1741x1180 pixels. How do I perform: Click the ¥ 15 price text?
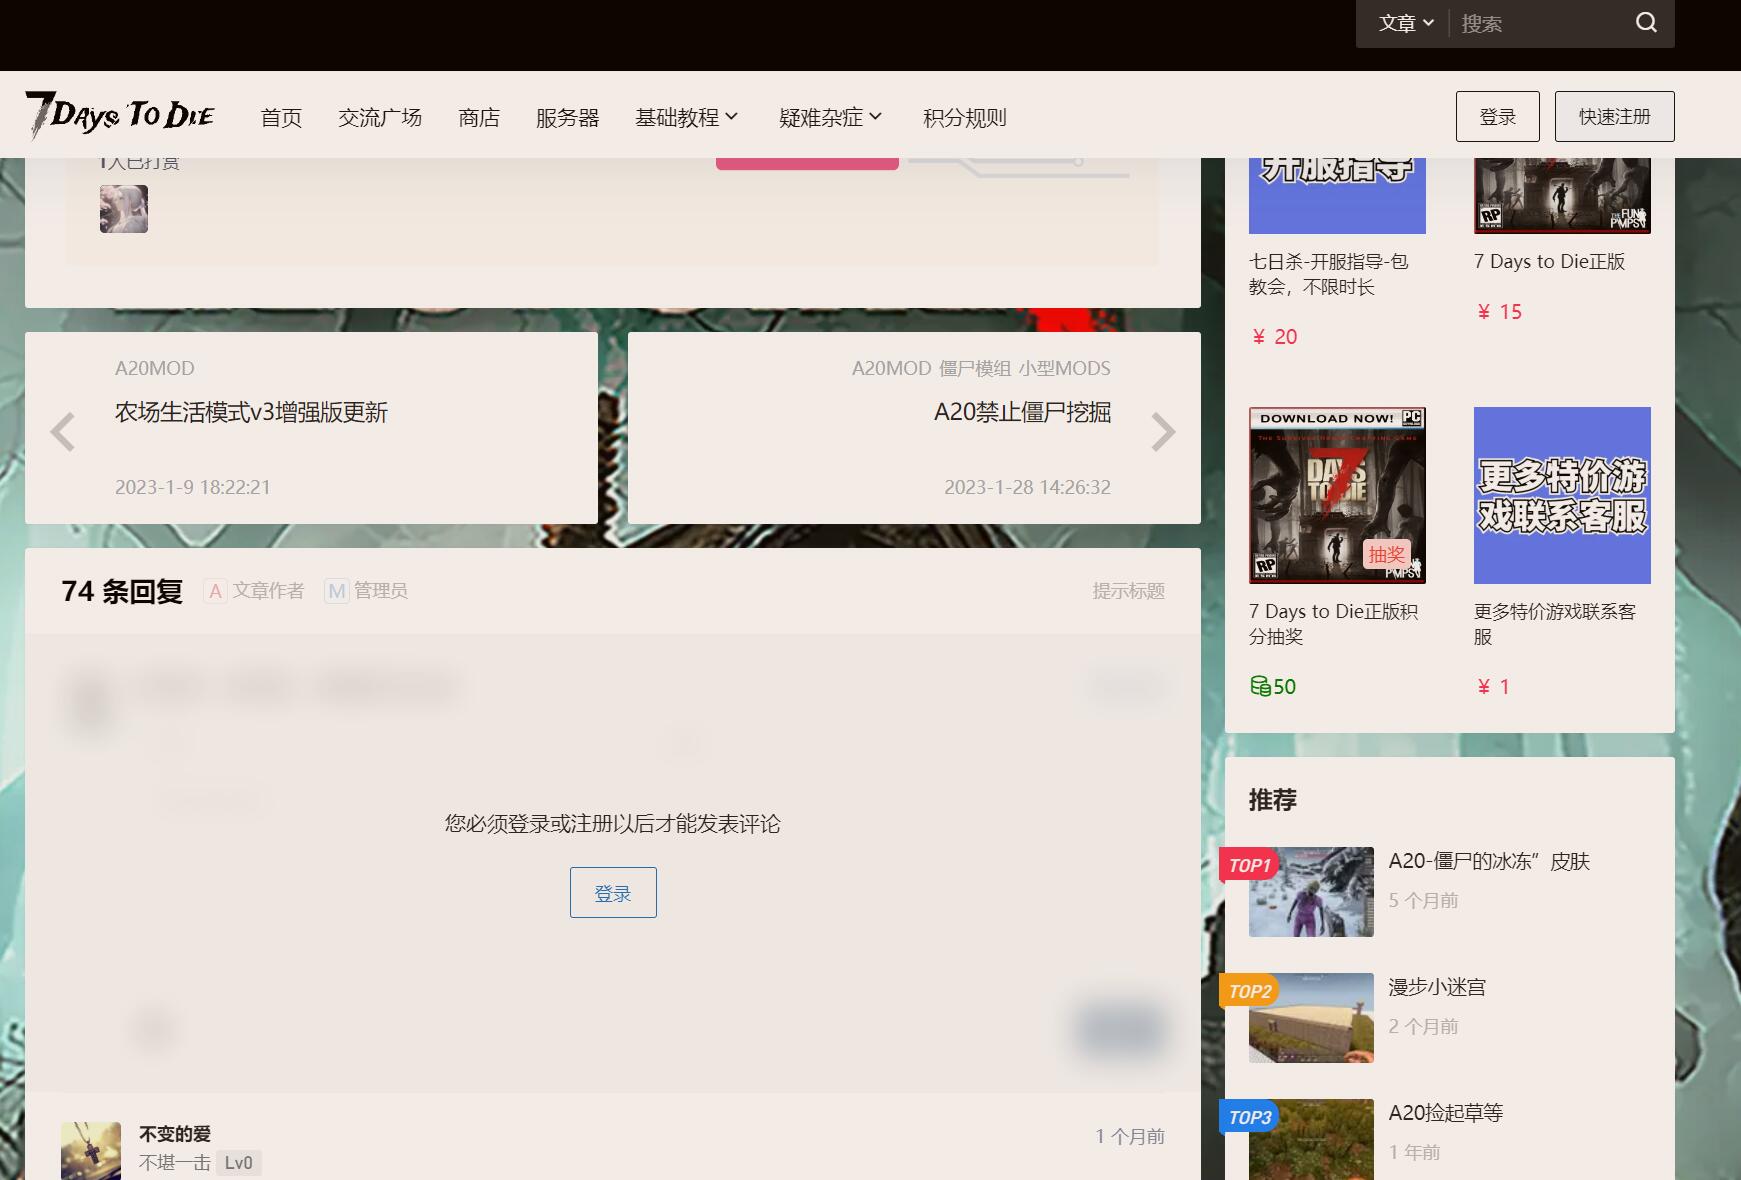[1499, 312]
